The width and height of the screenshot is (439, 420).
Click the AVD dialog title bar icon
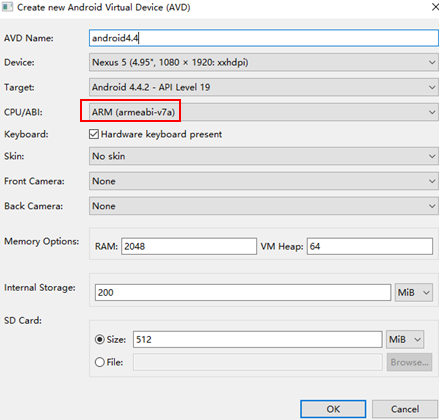[7, 7]
